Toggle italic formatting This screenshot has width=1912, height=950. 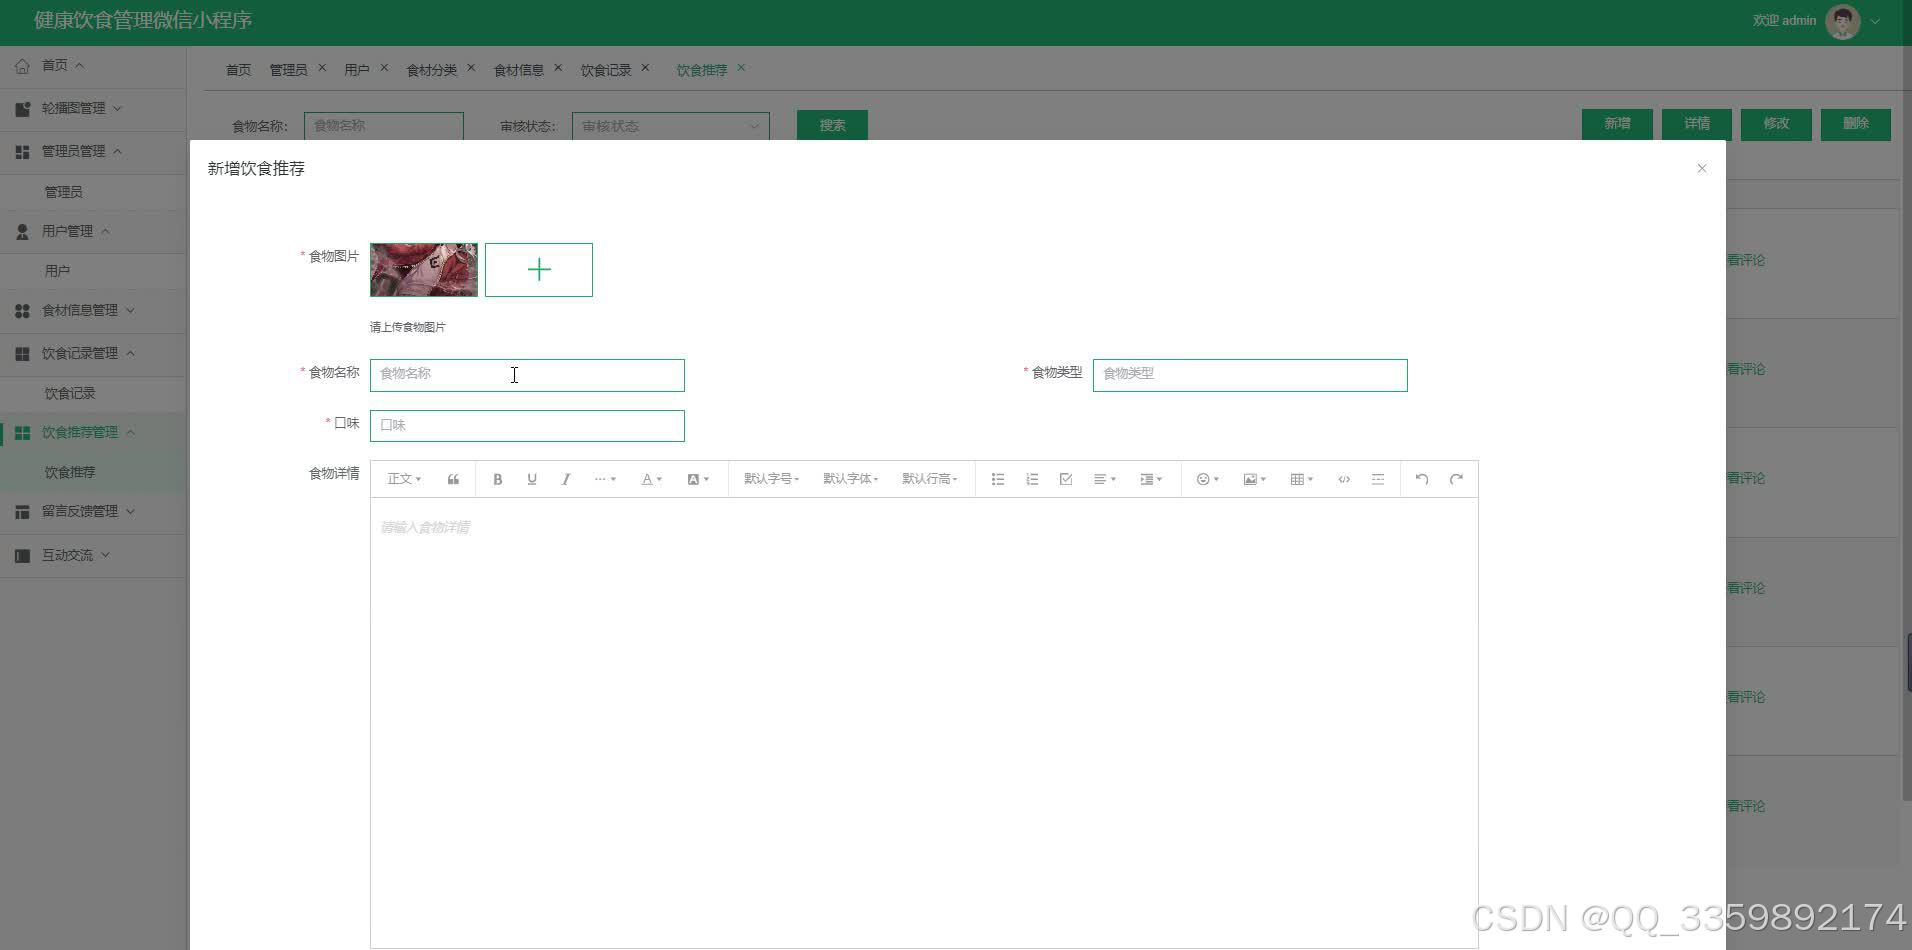click(x=566, y=479)
